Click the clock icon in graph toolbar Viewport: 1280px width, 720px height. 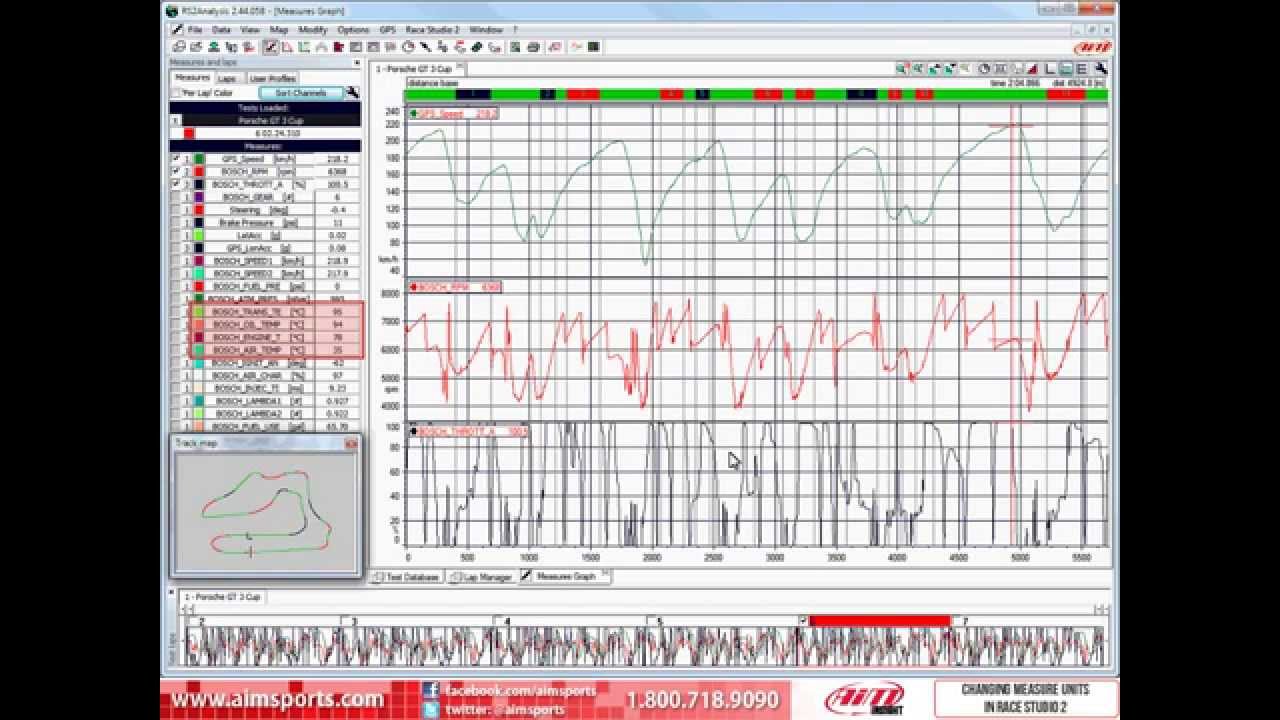click(x=984, y=69)
